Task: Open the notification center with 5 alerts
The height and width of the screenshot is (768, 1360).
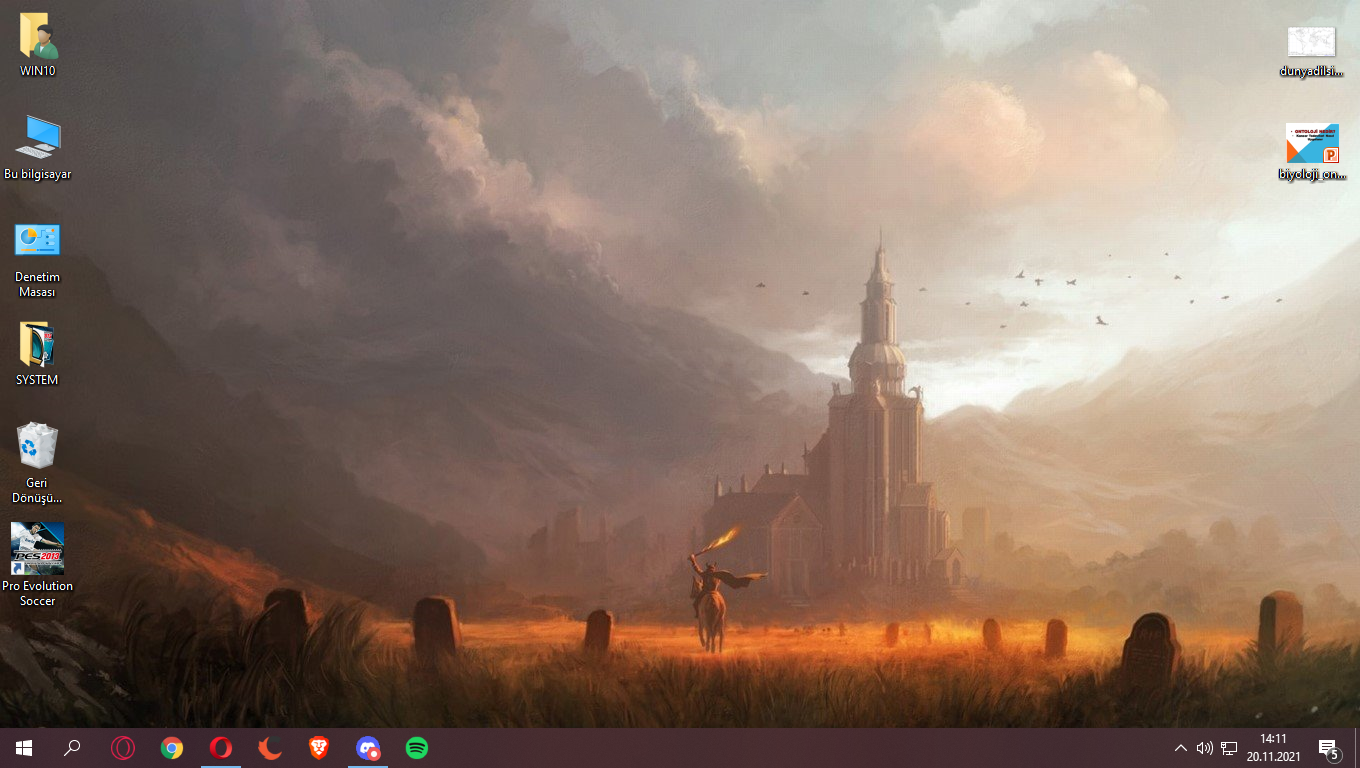Action: pos(1329,748)
